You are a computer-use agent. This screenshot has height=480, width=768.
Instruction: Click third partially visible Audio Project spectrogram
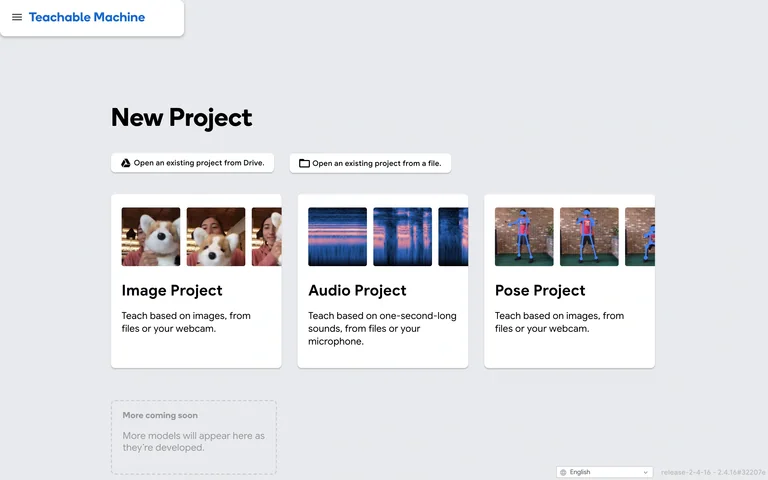coord(453,237)
